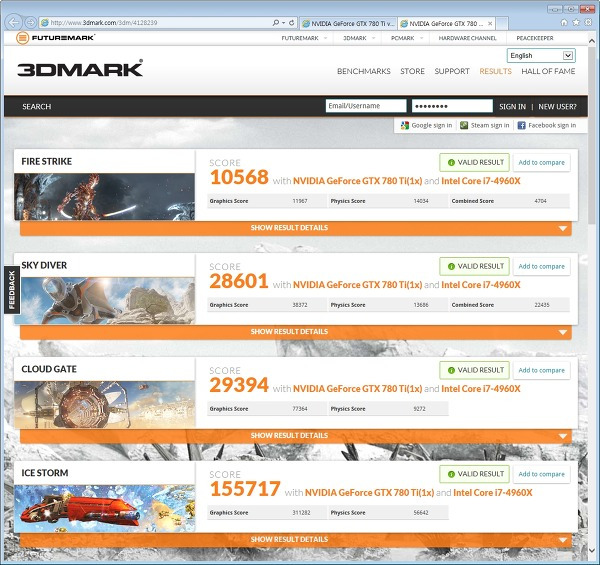This screenshot has width=600, height=565.
Task: Click Ice Storm score 155717
Action: click(x=245, y=489)
